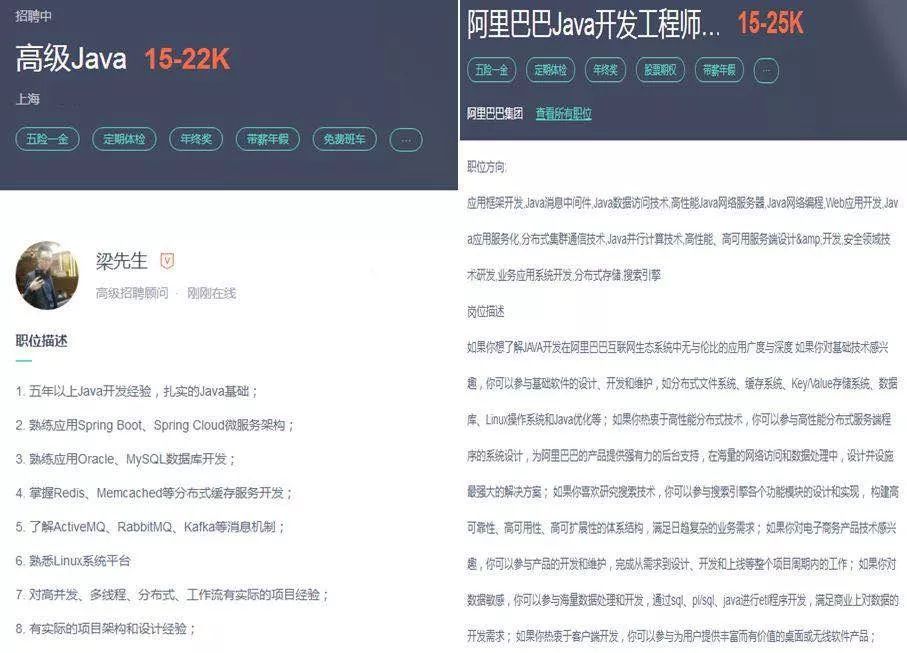Viewport: 907px width, 653px height.
Task: Click the 年终奖 tag in 高级Java listing
Action: coord(196,139)
